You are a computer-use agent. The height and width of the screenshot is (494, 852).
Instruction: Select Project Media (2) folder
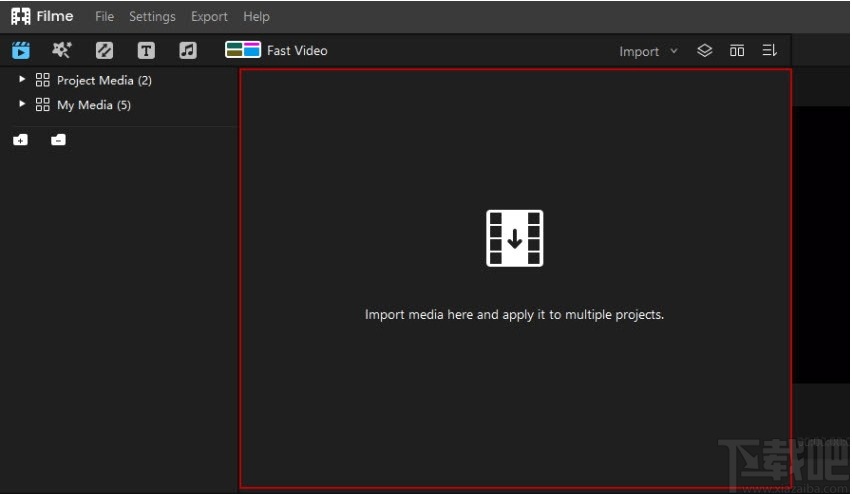(104, 80)
